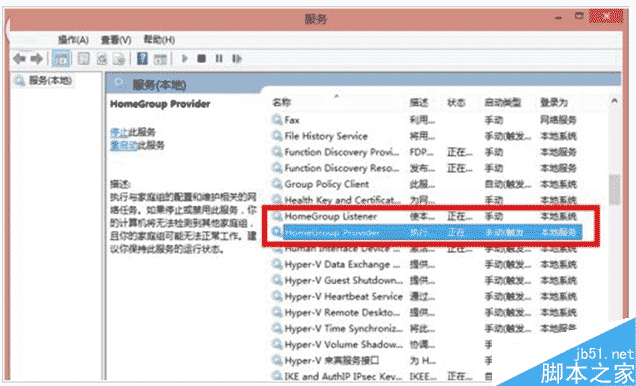Toggle the Action Pane toolbar icon
Image resolution: width=636 pixels, height=386 pixels.
point(161,59)
